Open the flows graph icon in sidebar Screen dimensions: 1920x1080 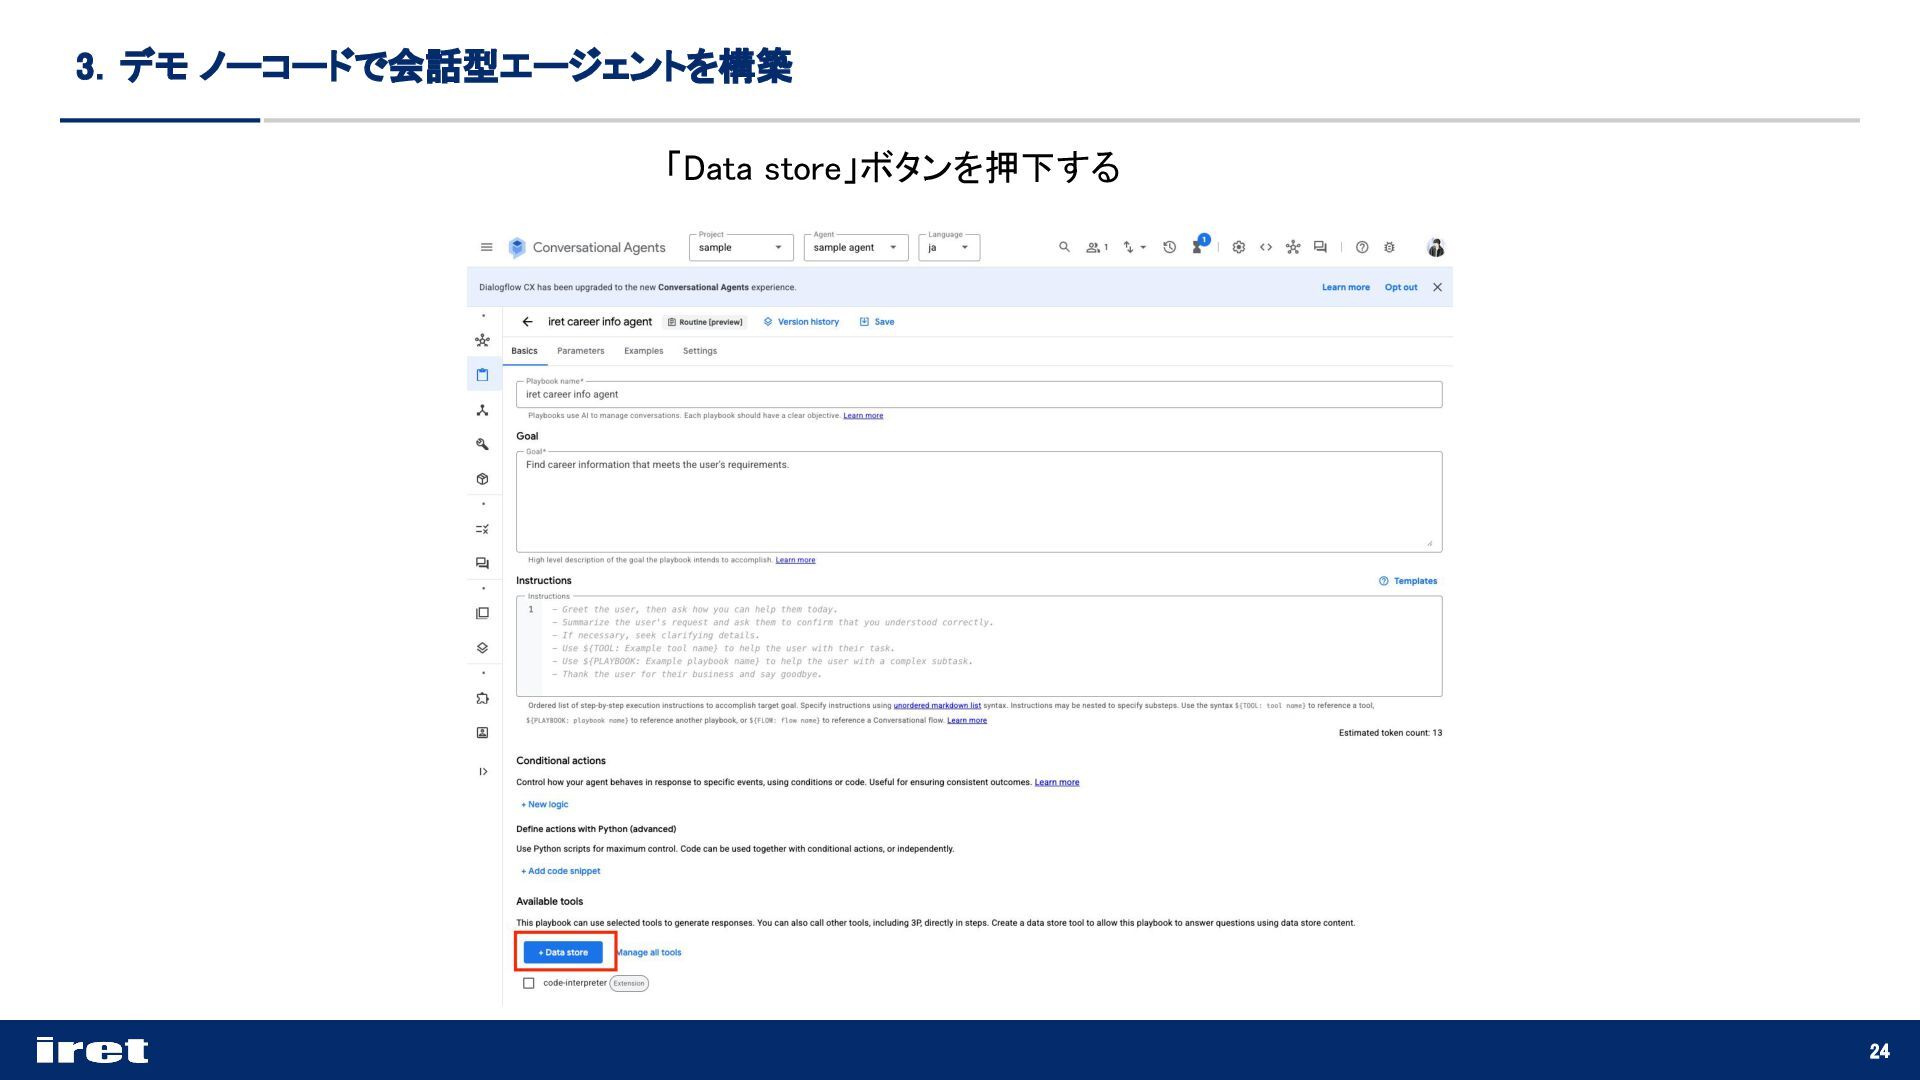(x=482, y=341)
